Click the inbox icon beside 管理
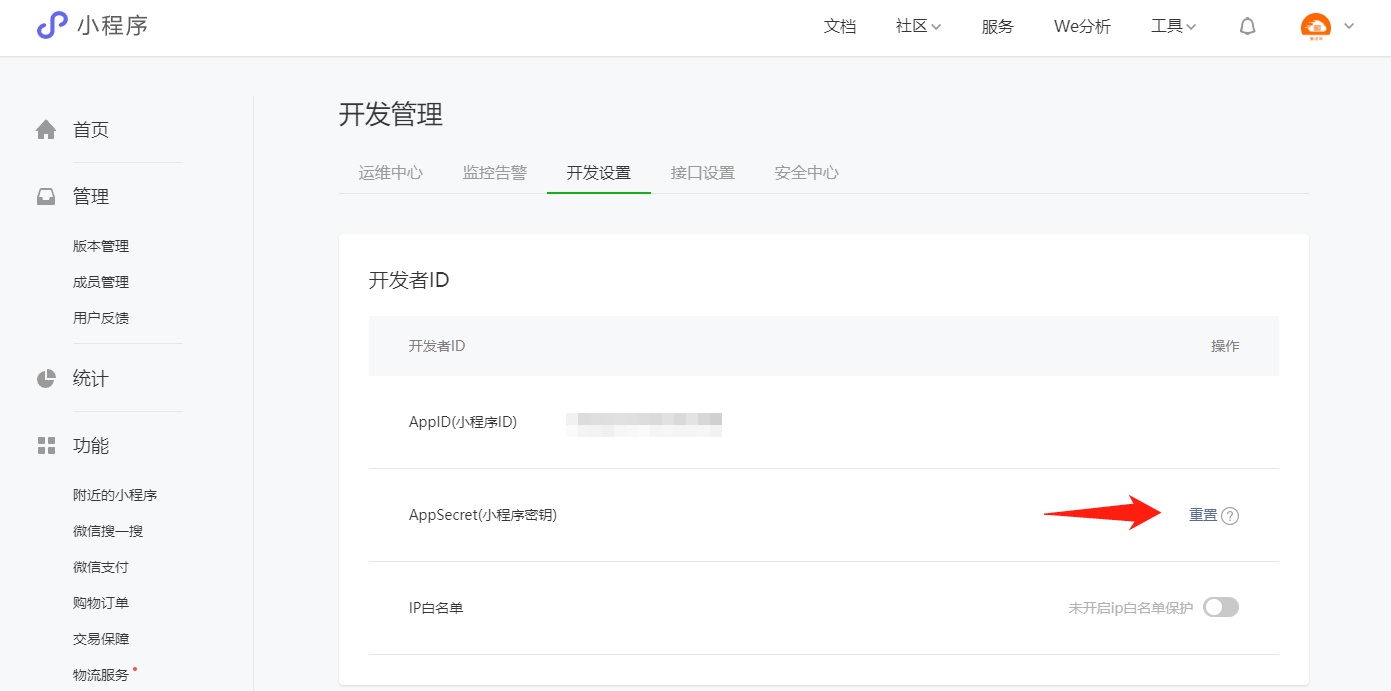This screenshot has width=1391, height=691. (46, 197)
